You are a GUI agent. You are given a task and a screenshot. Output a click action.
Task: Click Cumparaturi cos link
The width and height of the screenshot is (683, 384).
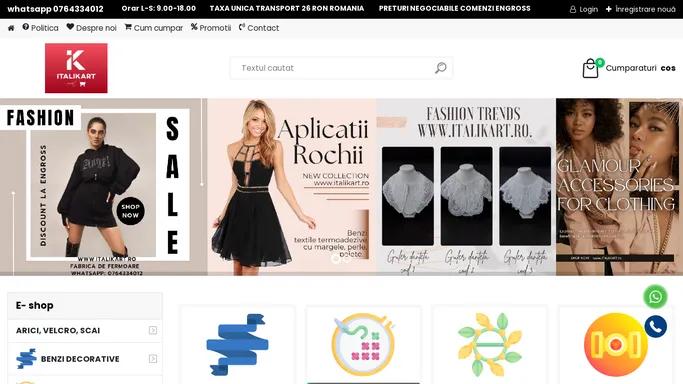click(x=640, y=68)
